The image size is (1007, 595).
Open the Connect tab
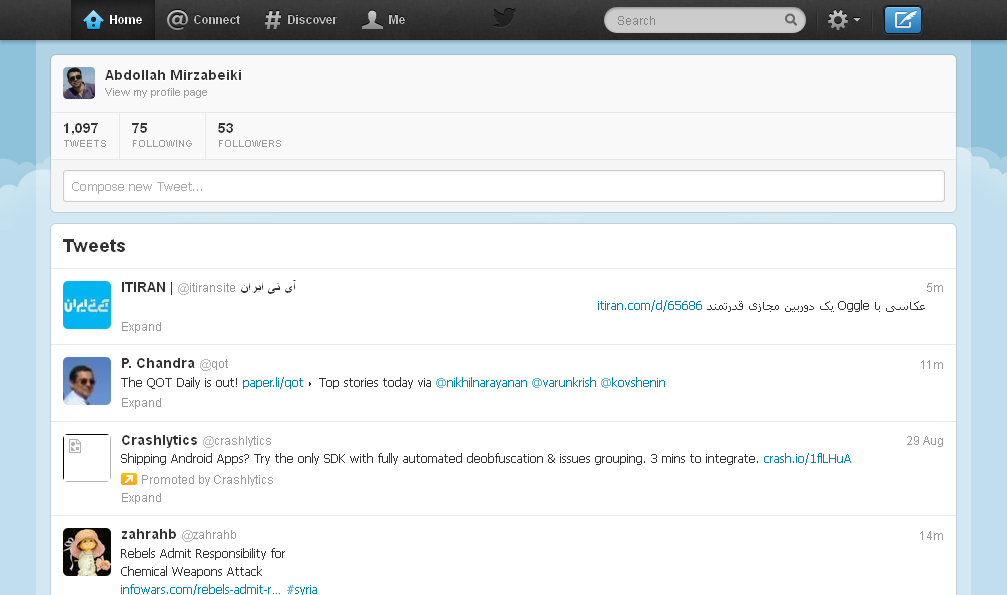click(x=204, y=20)
